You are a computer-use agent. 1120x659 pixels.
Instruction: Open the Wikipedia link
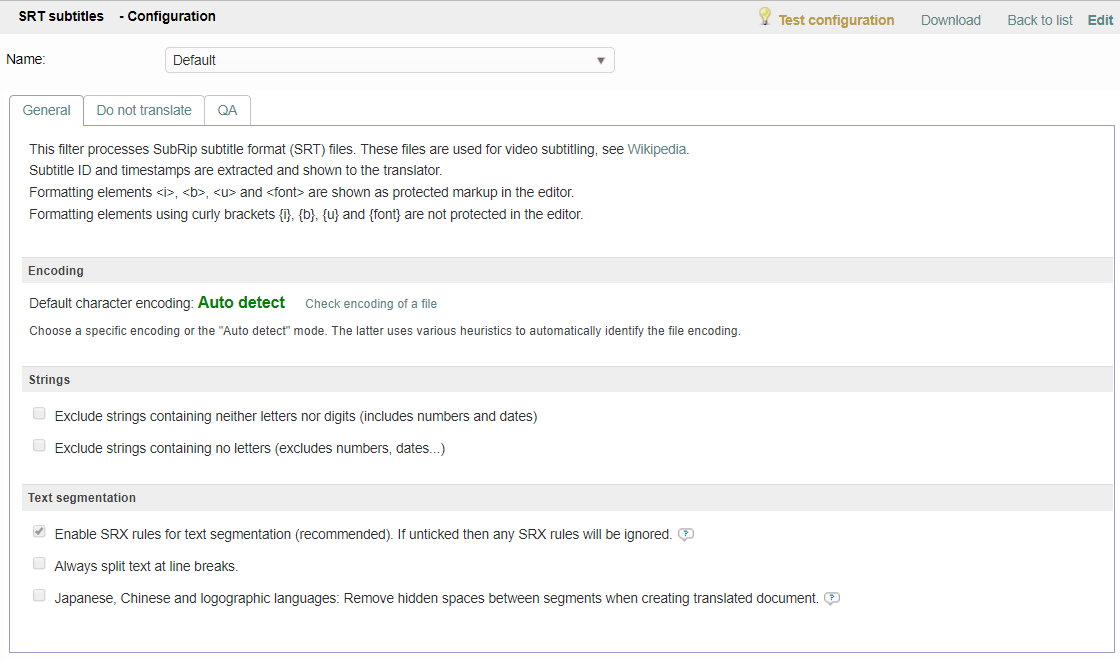click(x=656, y=149)
